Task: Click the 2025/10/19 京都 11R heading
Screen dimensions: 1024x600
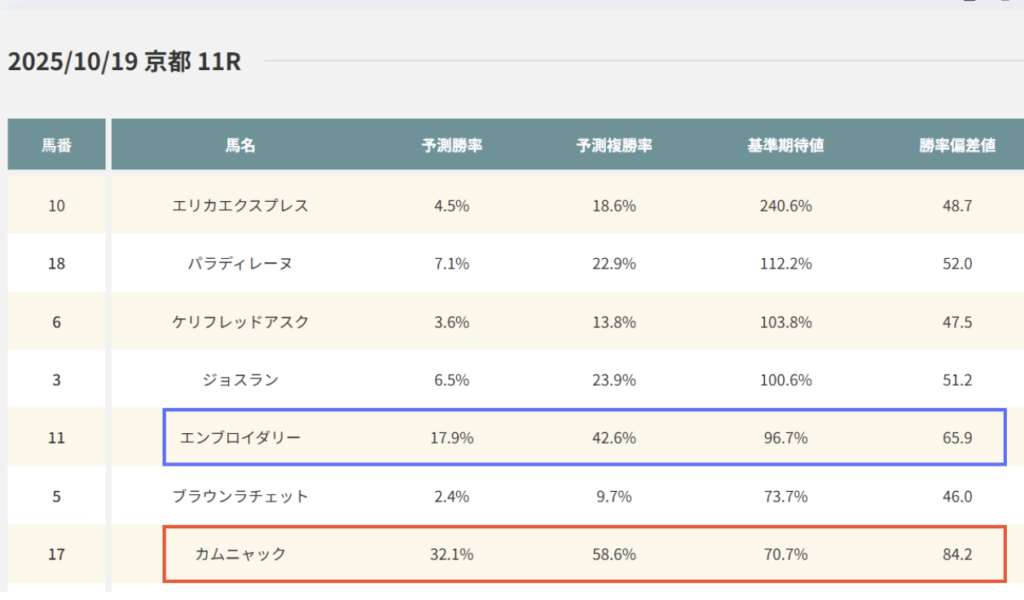Action: tap(124, 62)
